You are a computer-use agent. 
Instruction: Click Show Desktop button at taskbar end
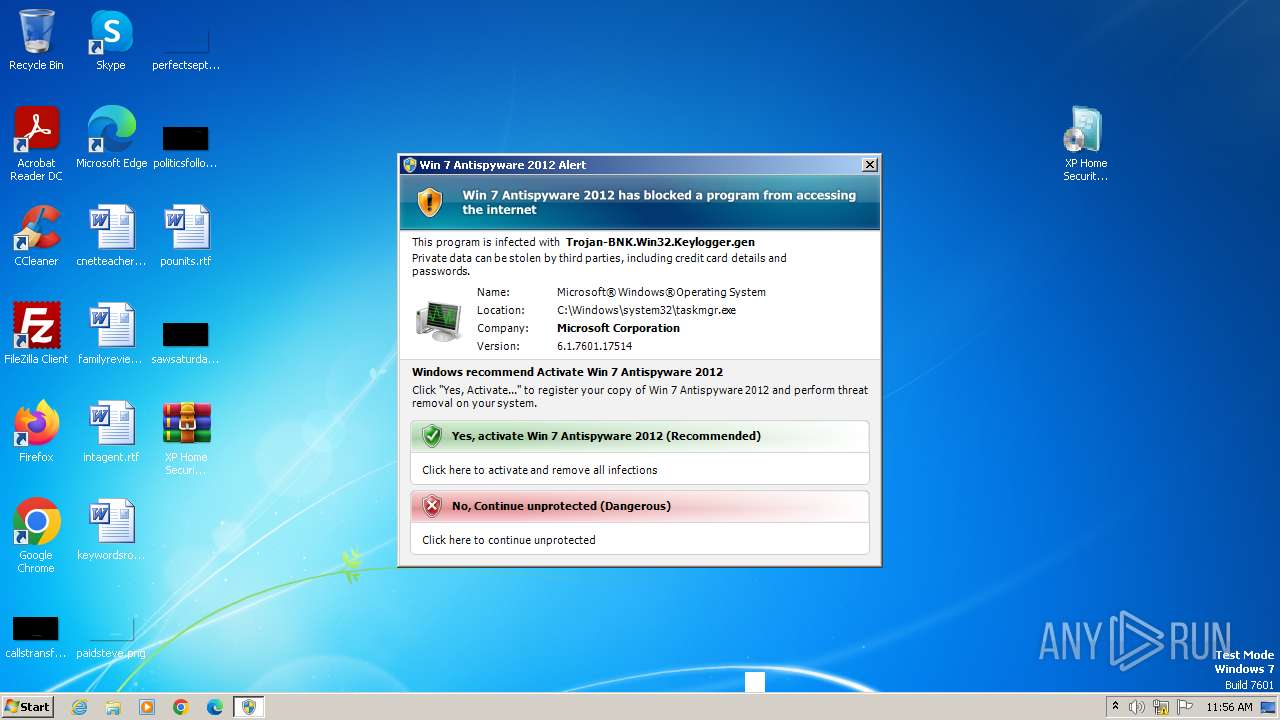1269,707
